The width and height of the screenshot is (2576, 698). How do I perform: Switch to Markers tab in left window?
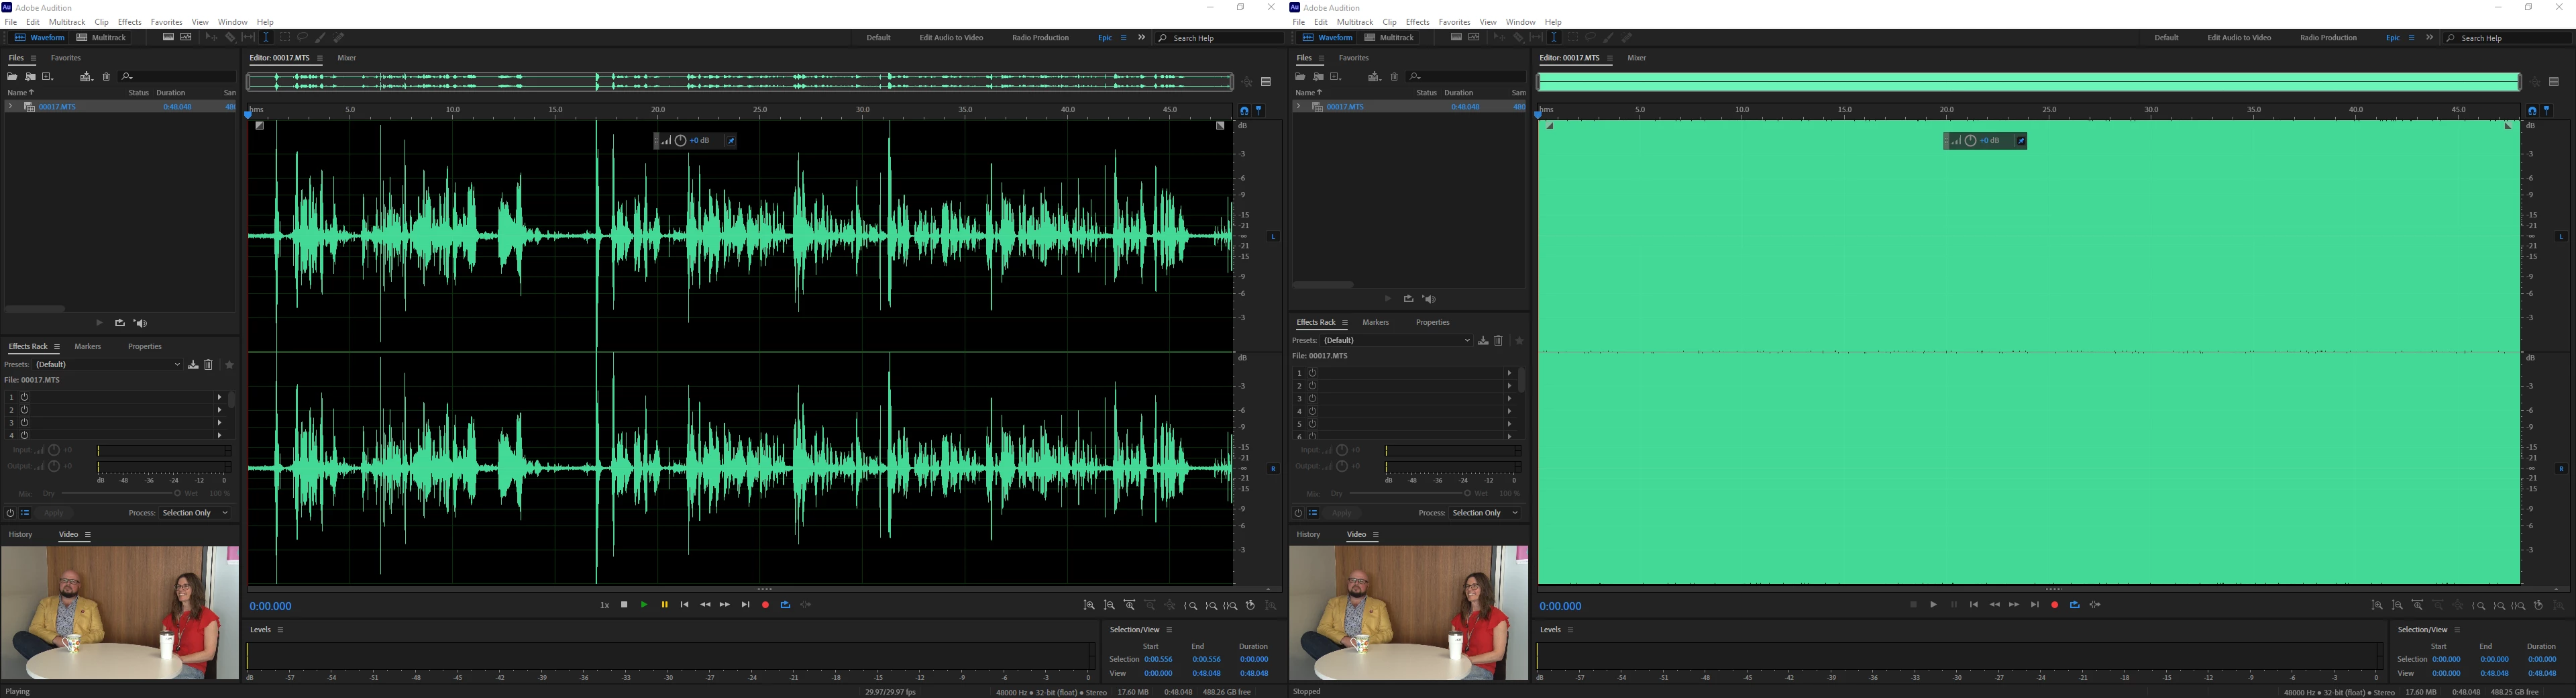click(x=88, y=347)
